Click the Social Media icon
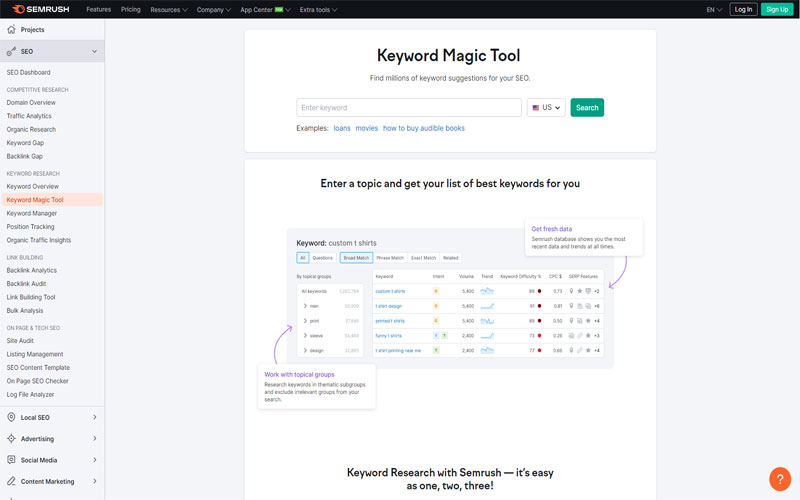Screen dimensions: 800x500 pyautogui.click(x=11, y=460)
